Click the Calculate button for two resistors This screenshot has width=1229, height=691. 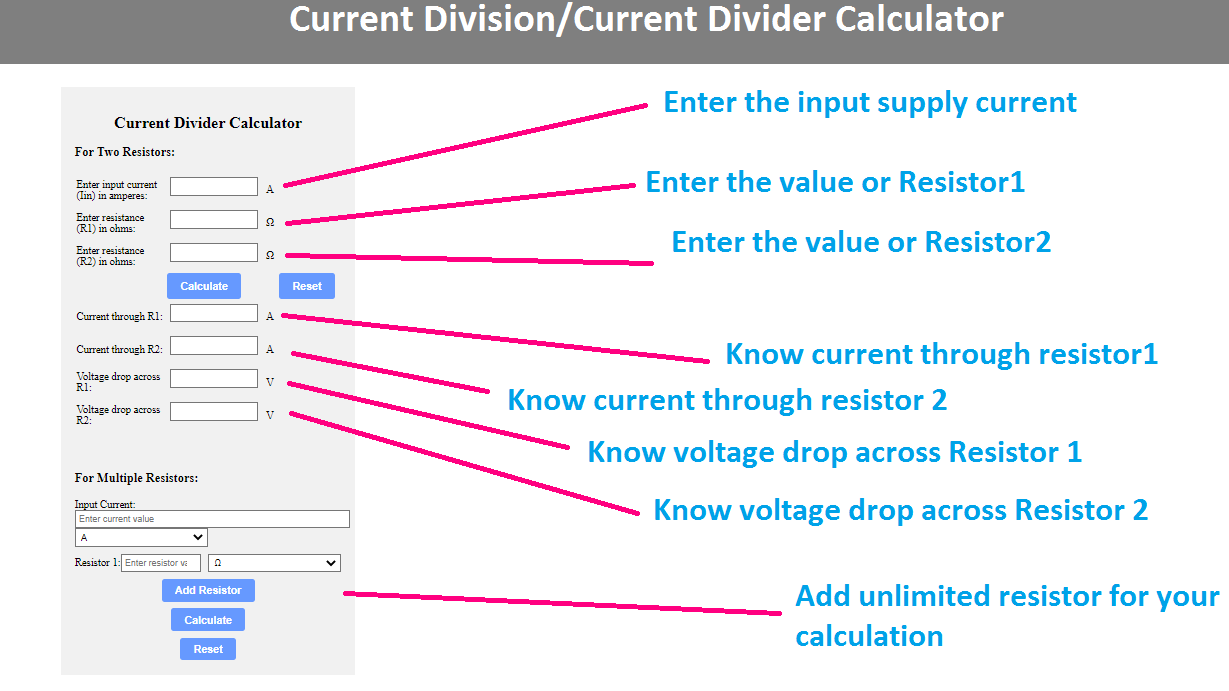pos(203,285)
